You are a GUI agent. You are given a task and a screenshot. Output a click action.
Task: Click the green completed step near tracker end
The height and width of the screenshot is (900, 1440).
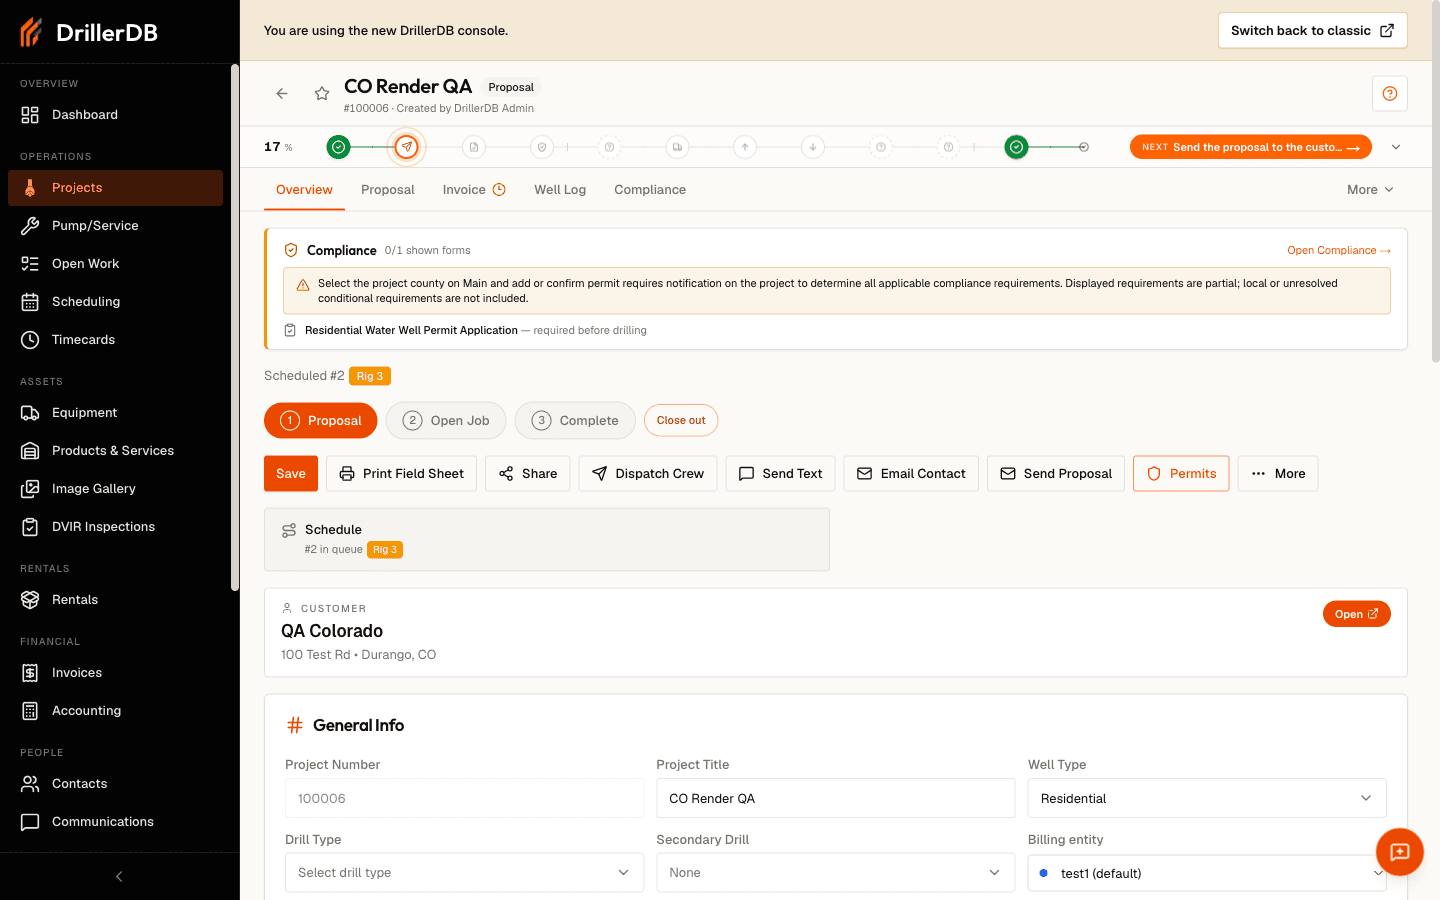pos(1016,147)
